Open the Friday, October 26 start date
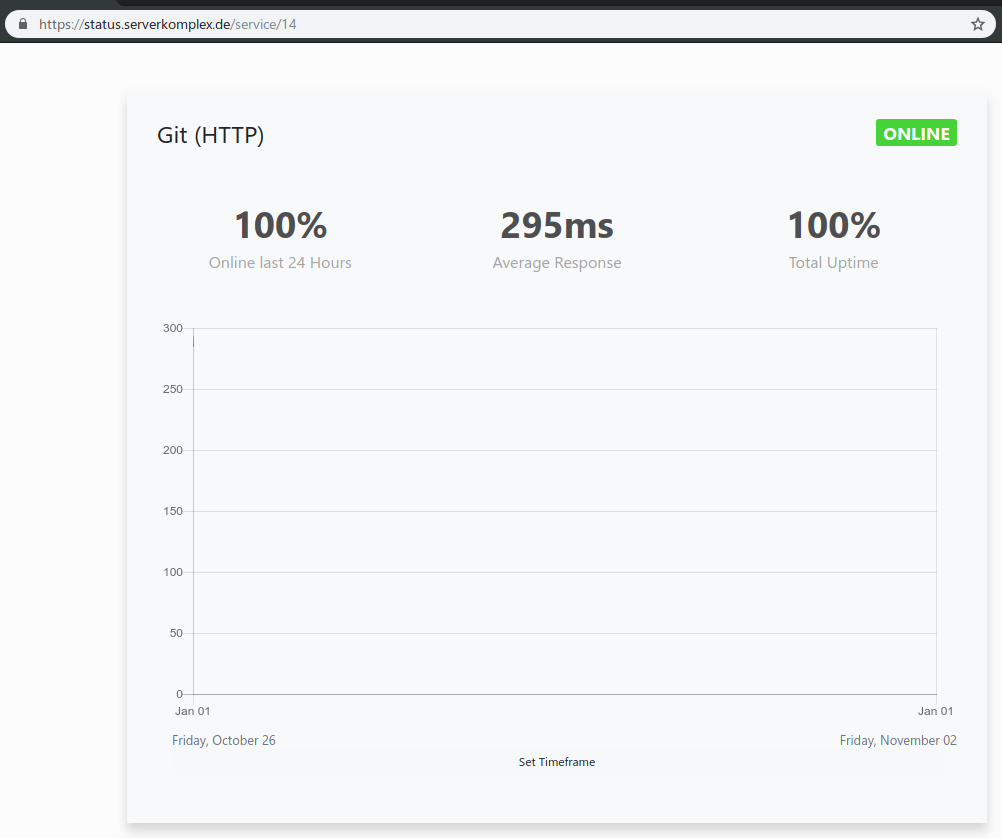Screen dimensions: 1002x838 point(223,740)
